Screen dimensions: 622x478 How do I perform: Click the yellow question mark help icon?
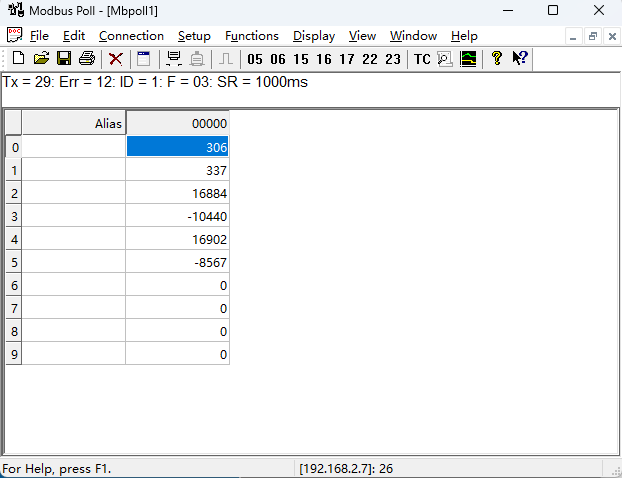point(496,59)
